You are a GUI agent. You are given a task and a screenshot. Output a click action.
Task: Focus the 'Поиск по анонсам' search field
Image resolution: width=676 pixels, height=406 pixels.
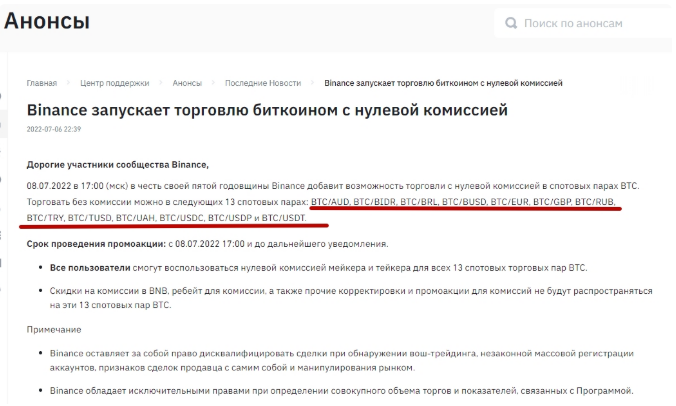pos(585,23)
